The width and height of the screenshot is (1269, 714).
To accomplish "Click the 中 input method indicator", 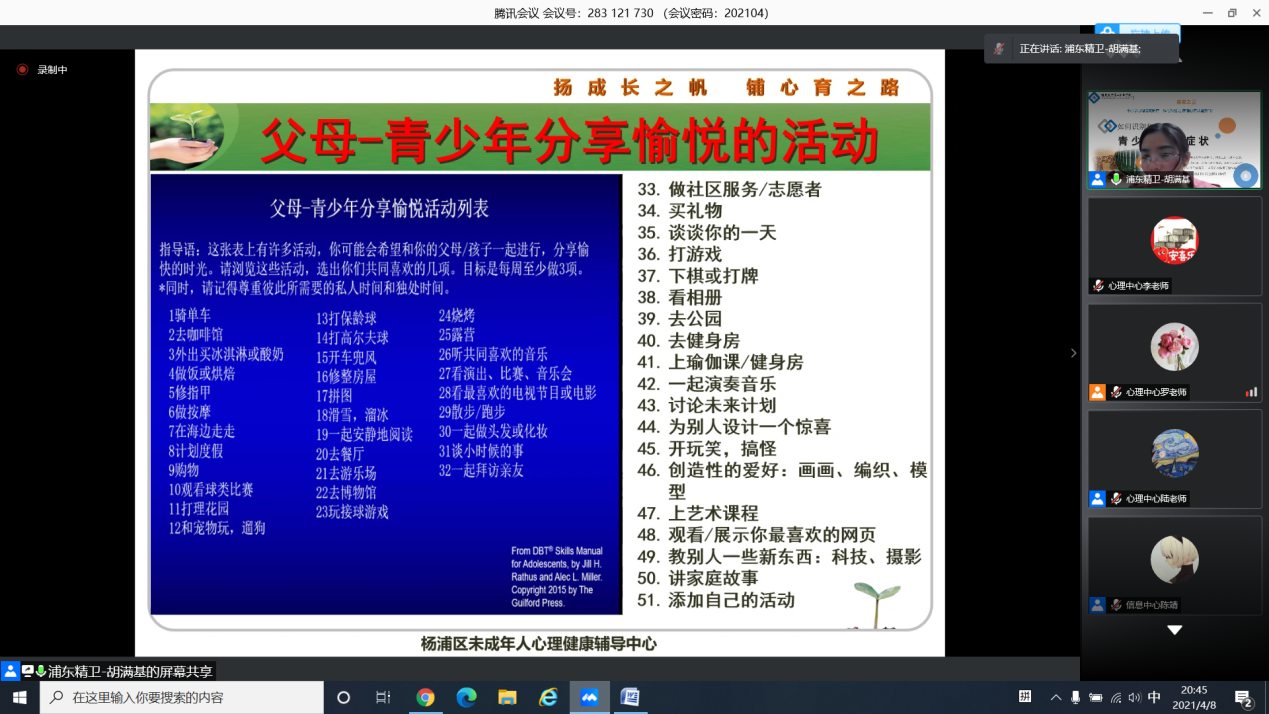I will (x=1154, y=697).
